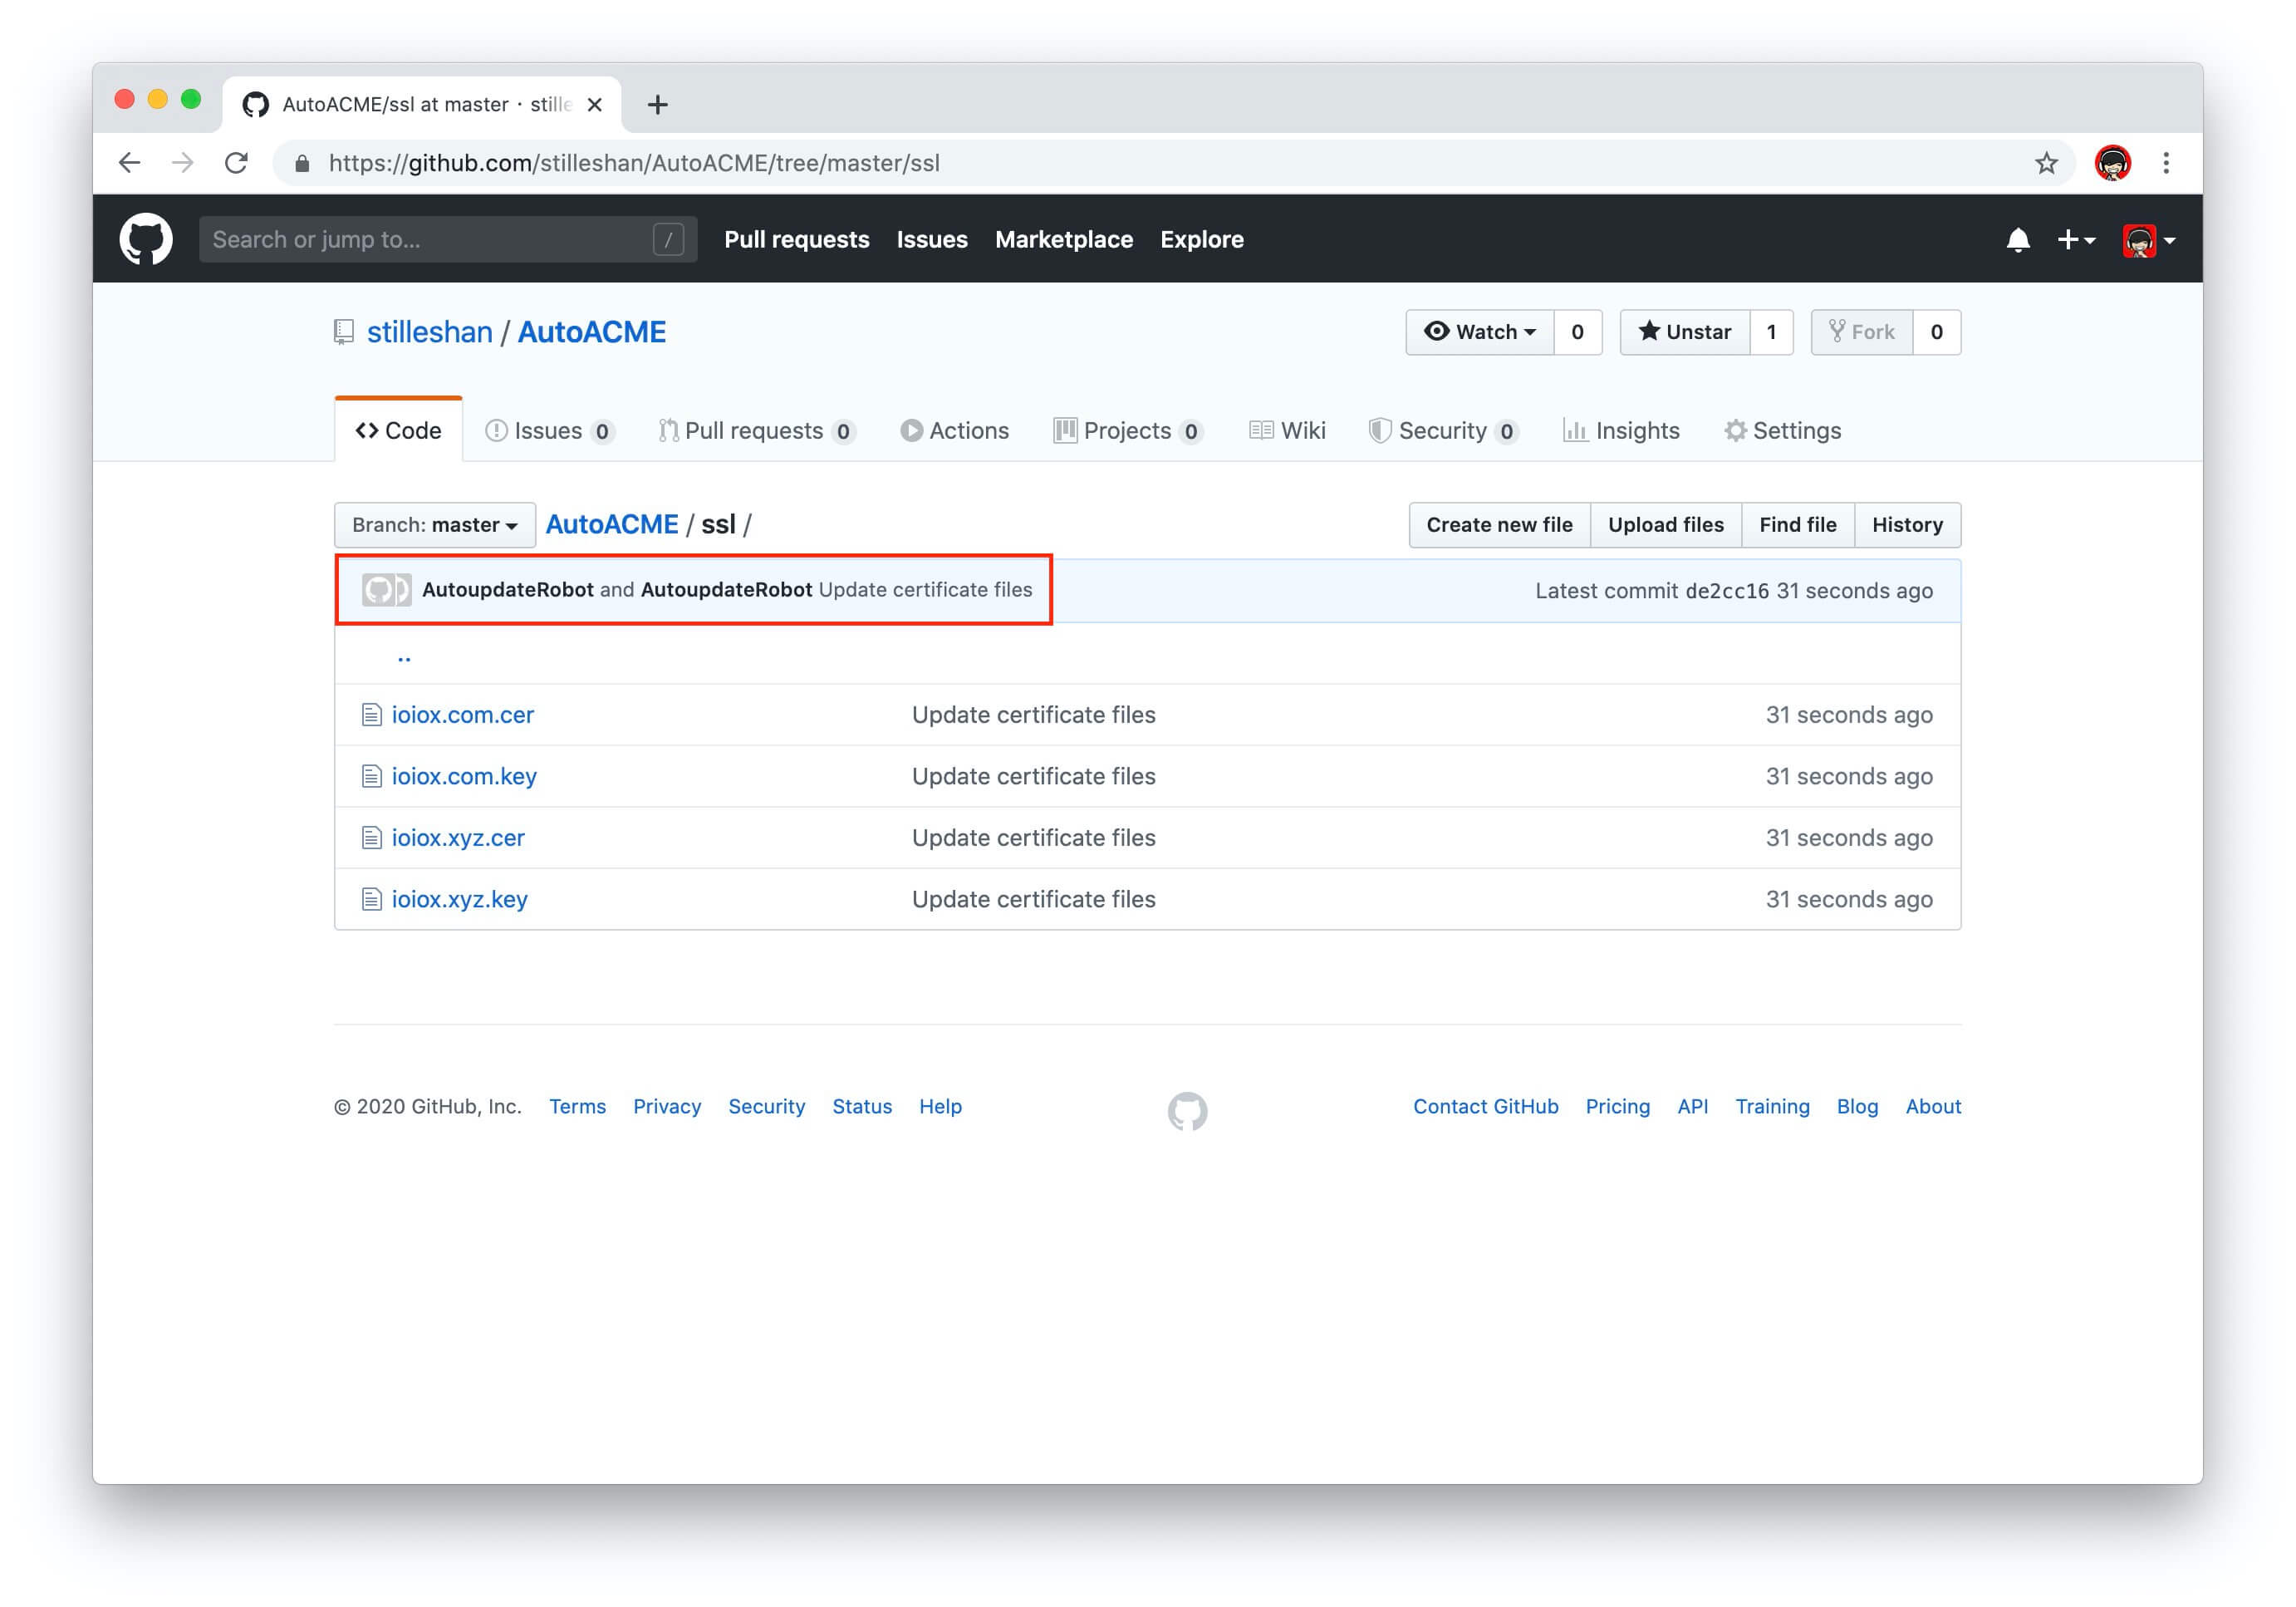Open stilleshan user profile link
The image size is (2296, 1607).
point(430,332)
